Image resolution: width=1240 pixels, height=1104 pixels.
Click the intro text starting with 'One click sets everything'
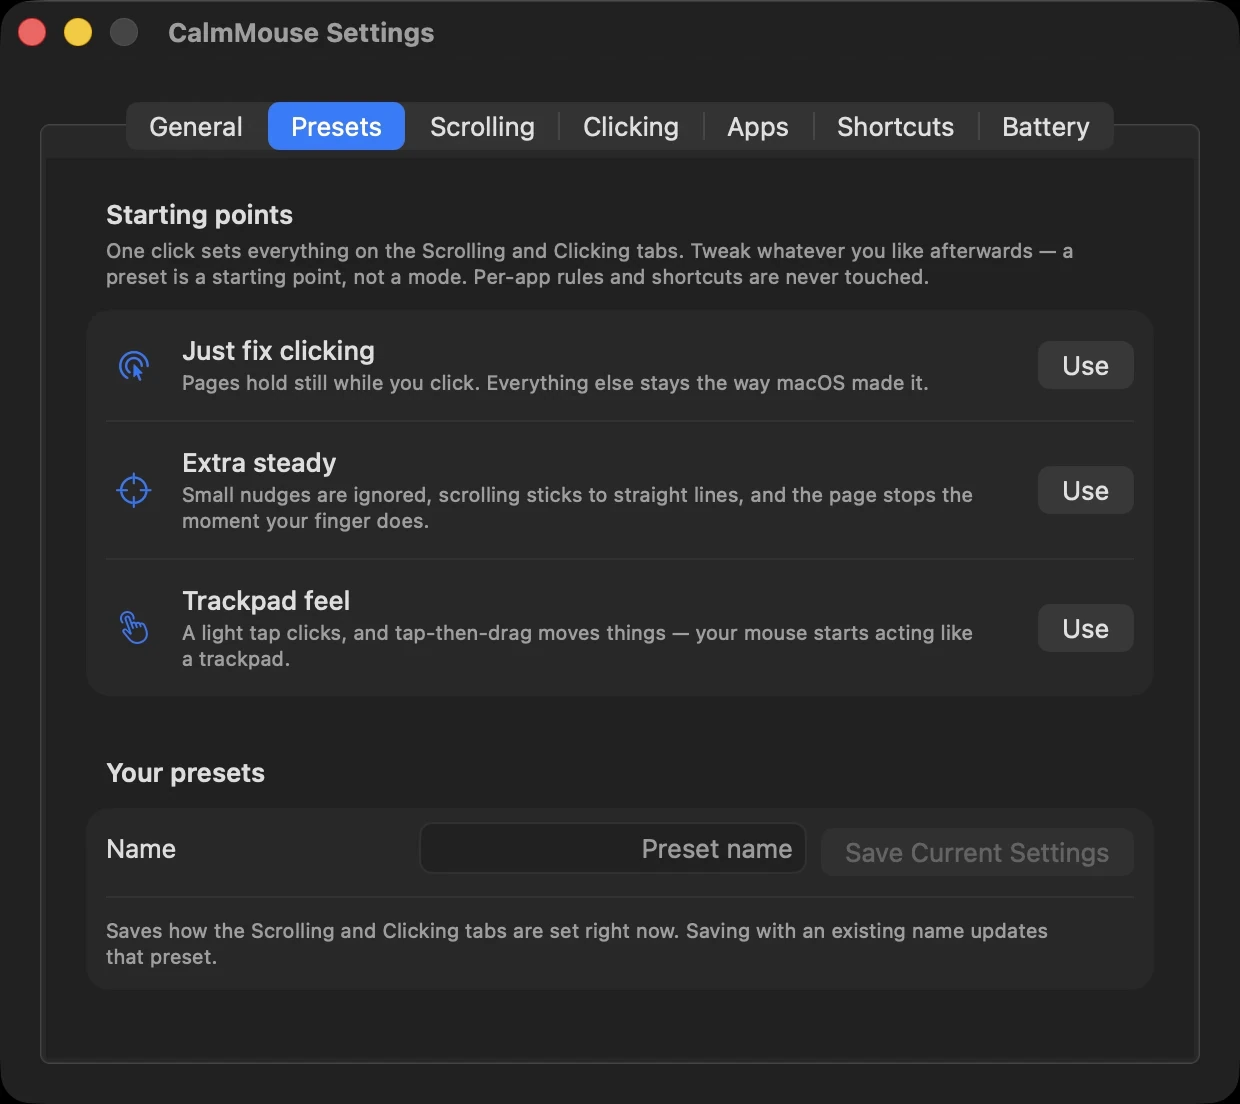[x=589, y=264]
